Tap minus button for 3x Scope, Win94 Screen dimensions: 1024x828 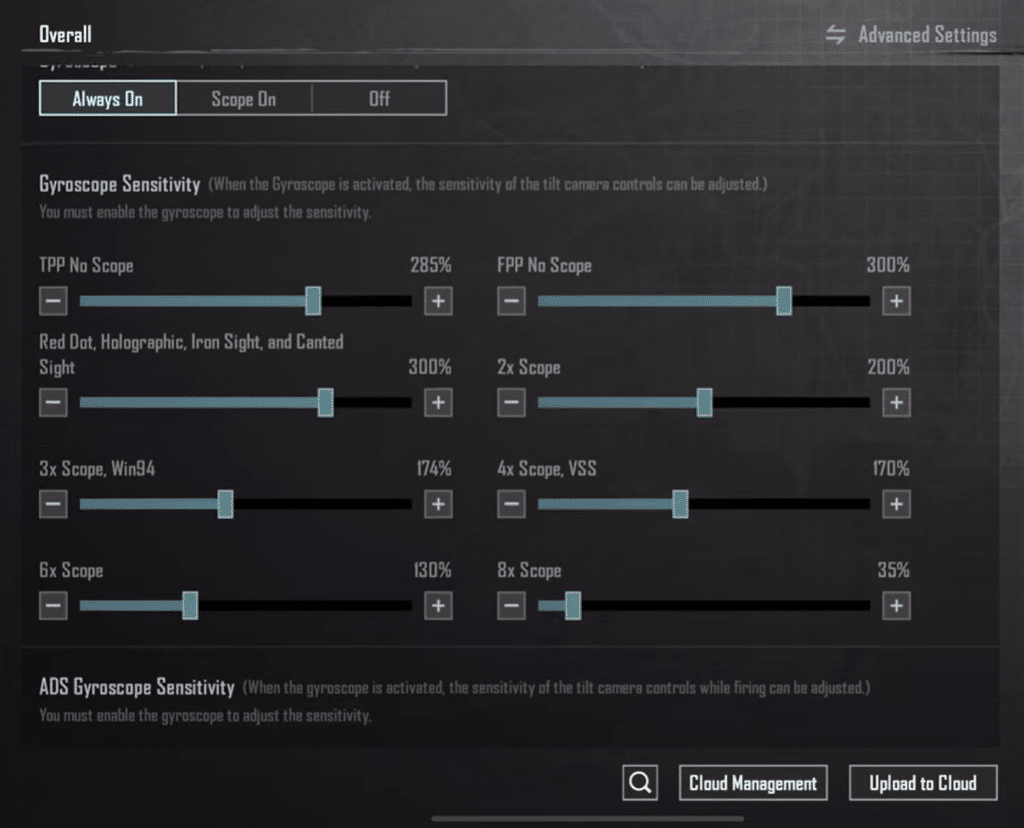[x=53, y=504]
